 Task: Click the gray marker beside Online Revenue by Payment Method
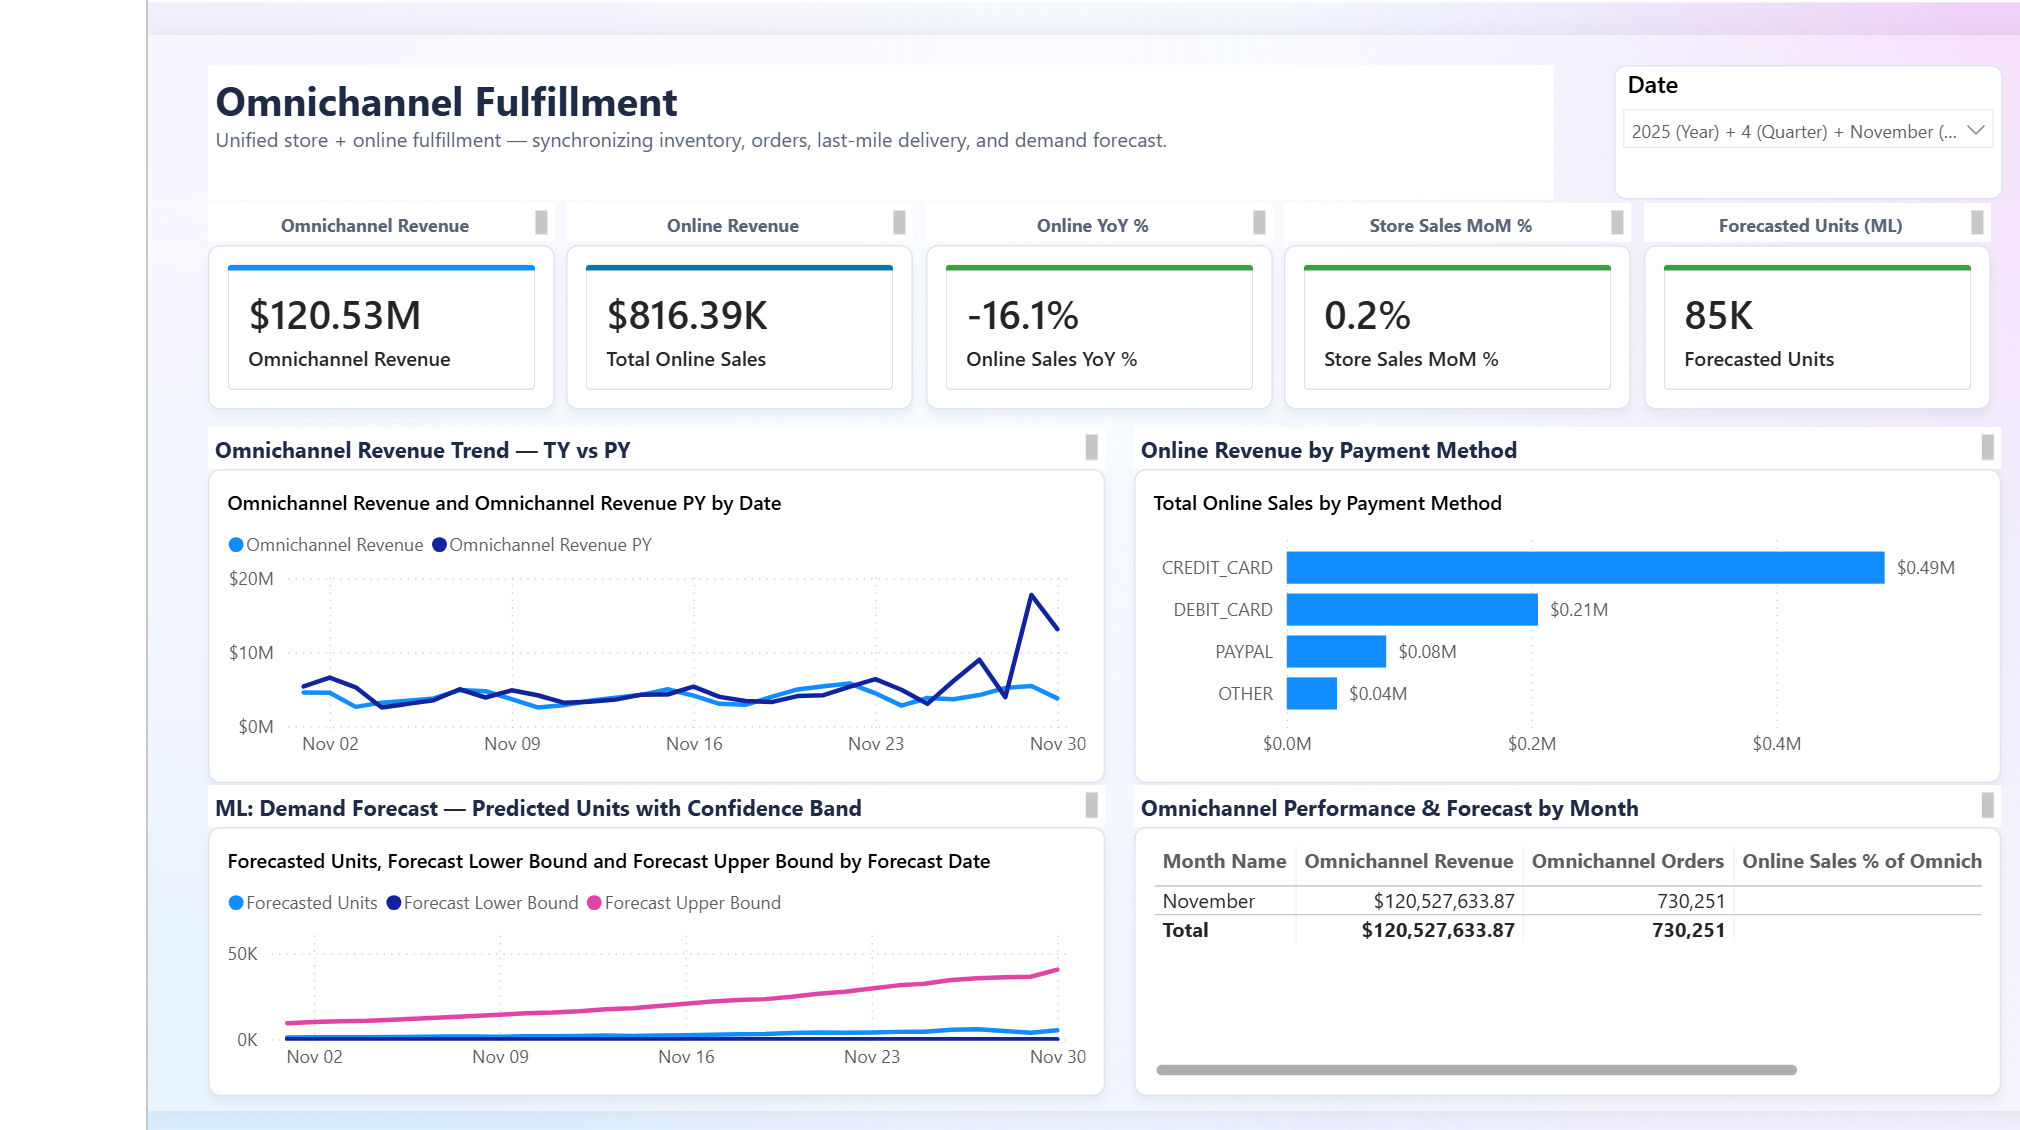(1987, 447)
